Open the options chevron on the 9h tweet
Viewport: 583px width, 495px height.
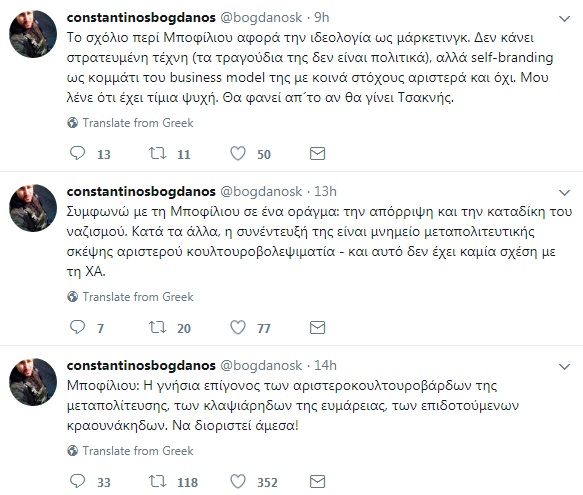coord(564,19)
